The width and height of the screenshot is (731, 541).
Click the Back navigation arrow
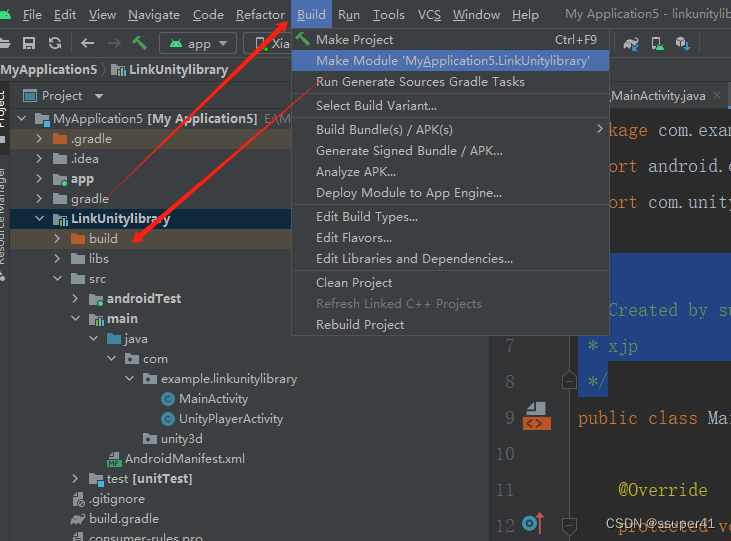[x=87, y=43]
